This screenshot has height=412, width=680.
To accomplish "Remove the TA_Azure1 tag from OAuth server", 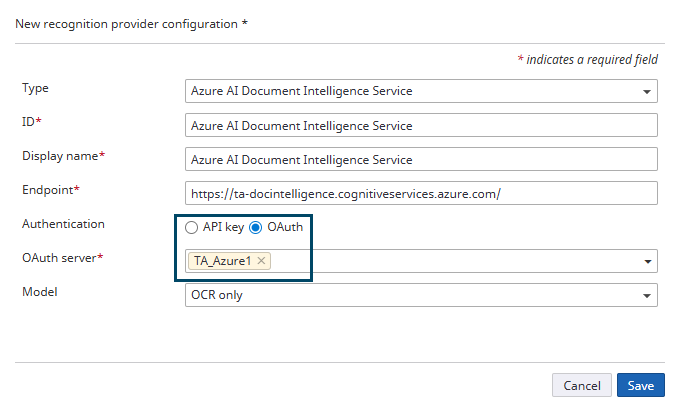I will 261,261.
